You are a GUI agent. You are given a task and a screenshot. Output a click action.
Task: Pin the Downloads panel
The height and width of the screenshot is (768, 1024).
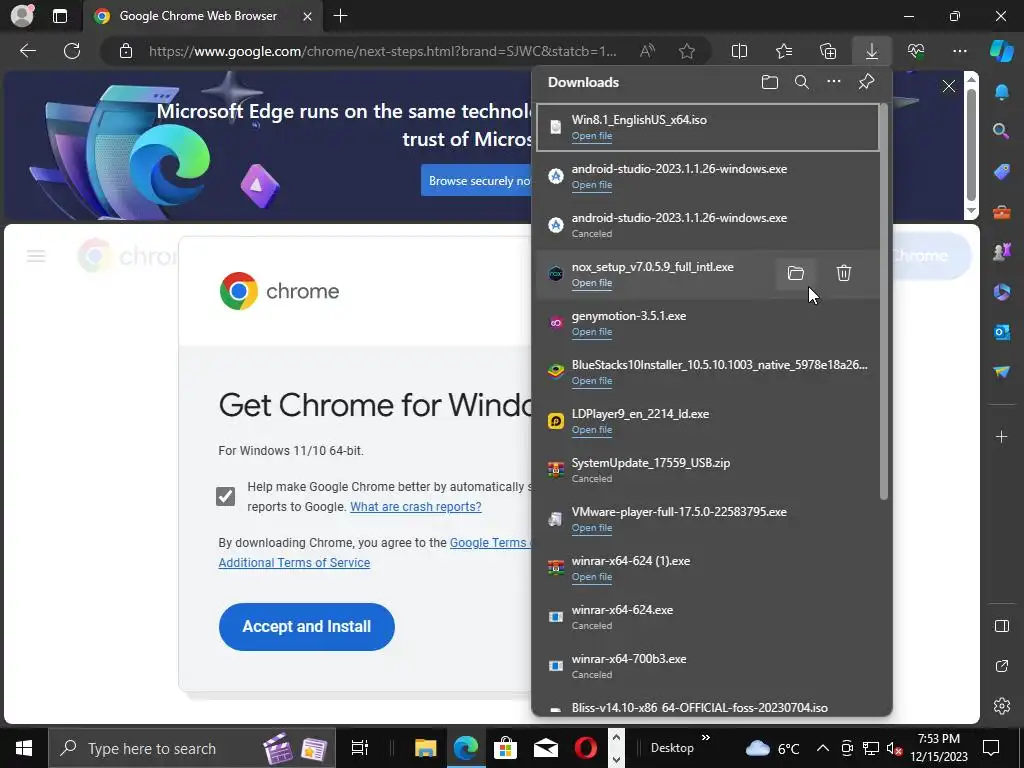(x=866, y=82)
